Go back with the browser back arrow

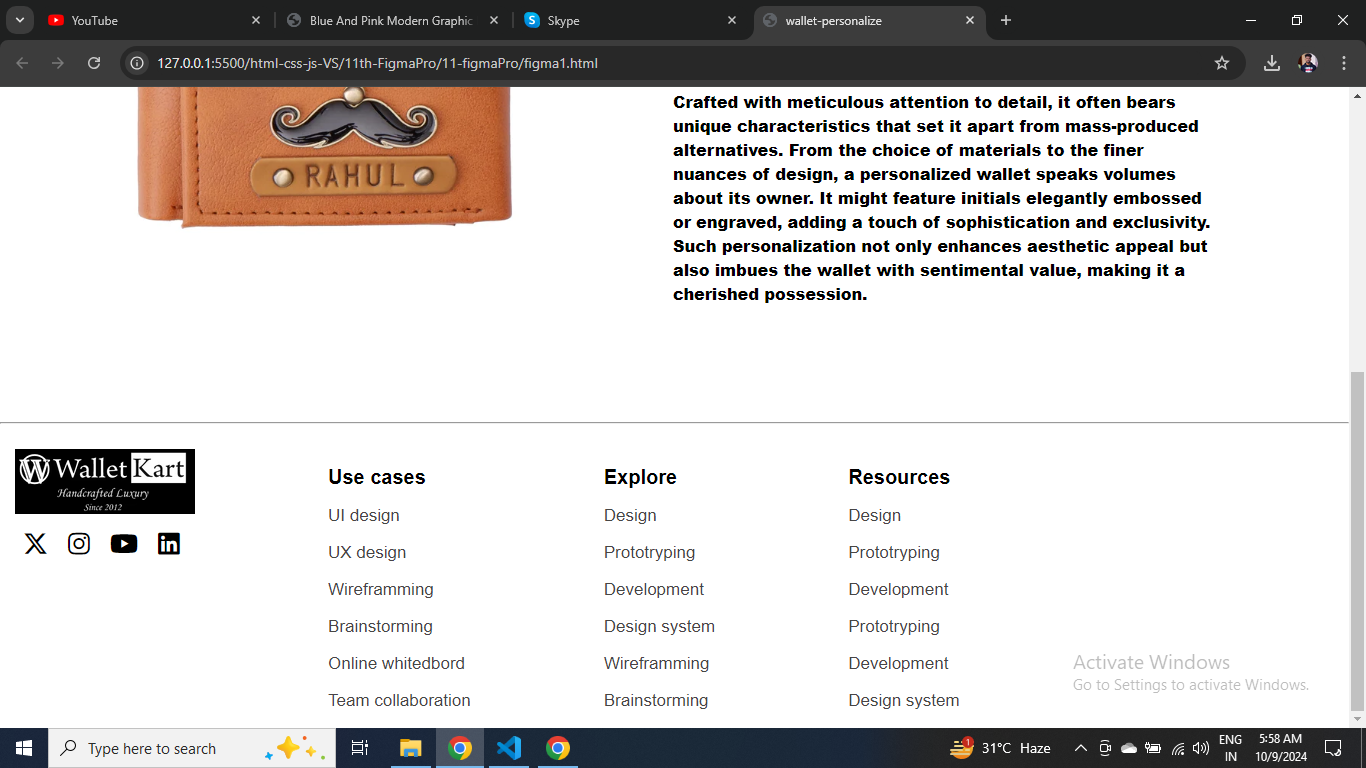pyautogui.click(x=22, y=63)
